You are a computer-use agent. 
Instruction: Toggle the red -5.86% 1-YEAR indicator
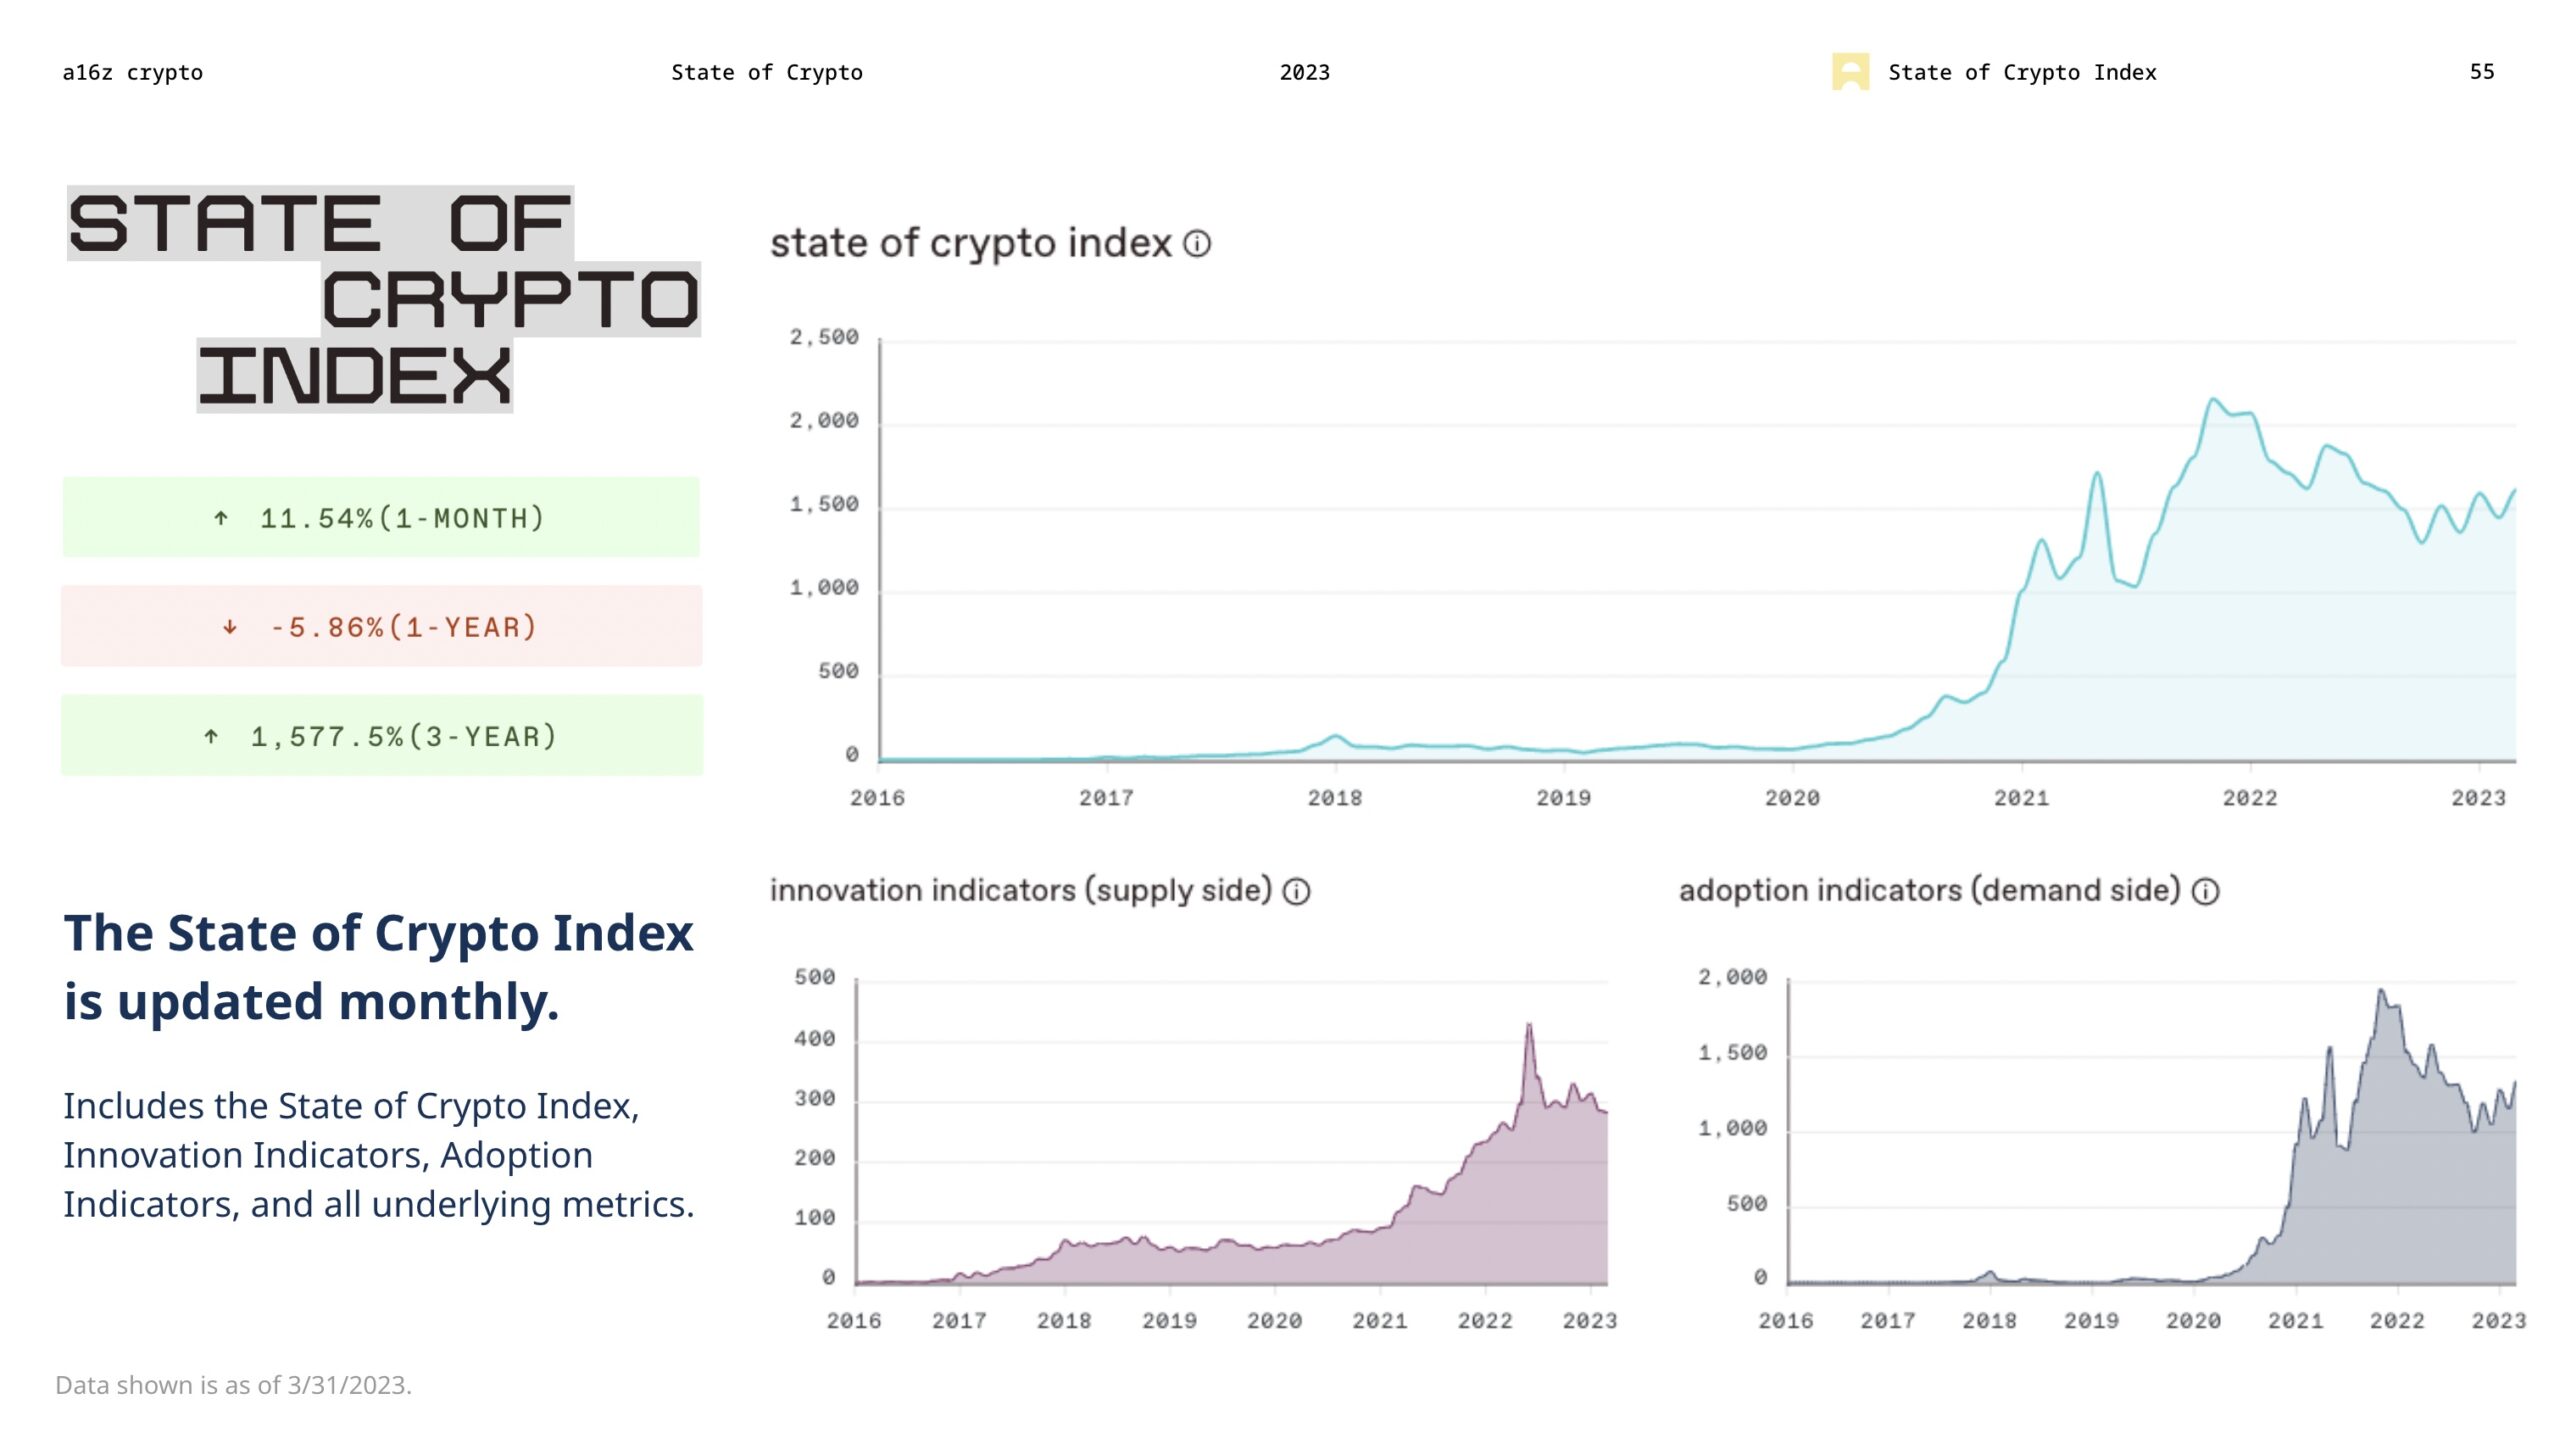click(382, 626)
